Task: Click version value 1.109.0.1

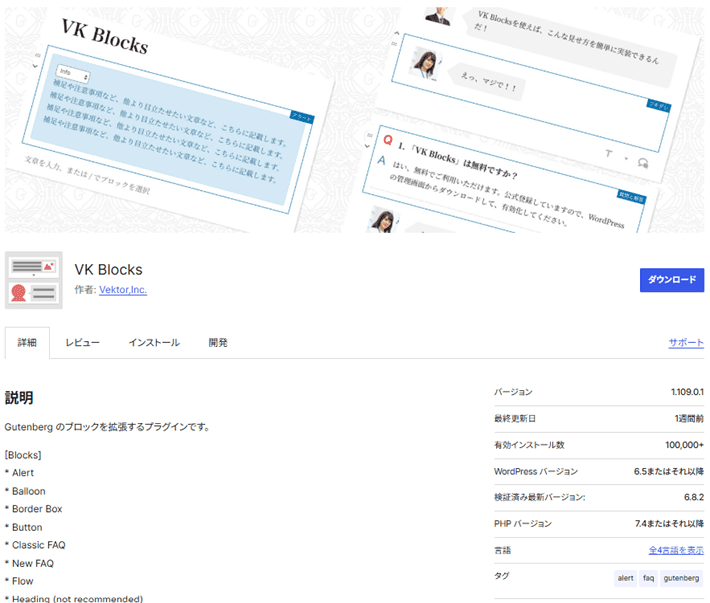Action: tap(687, 392)
